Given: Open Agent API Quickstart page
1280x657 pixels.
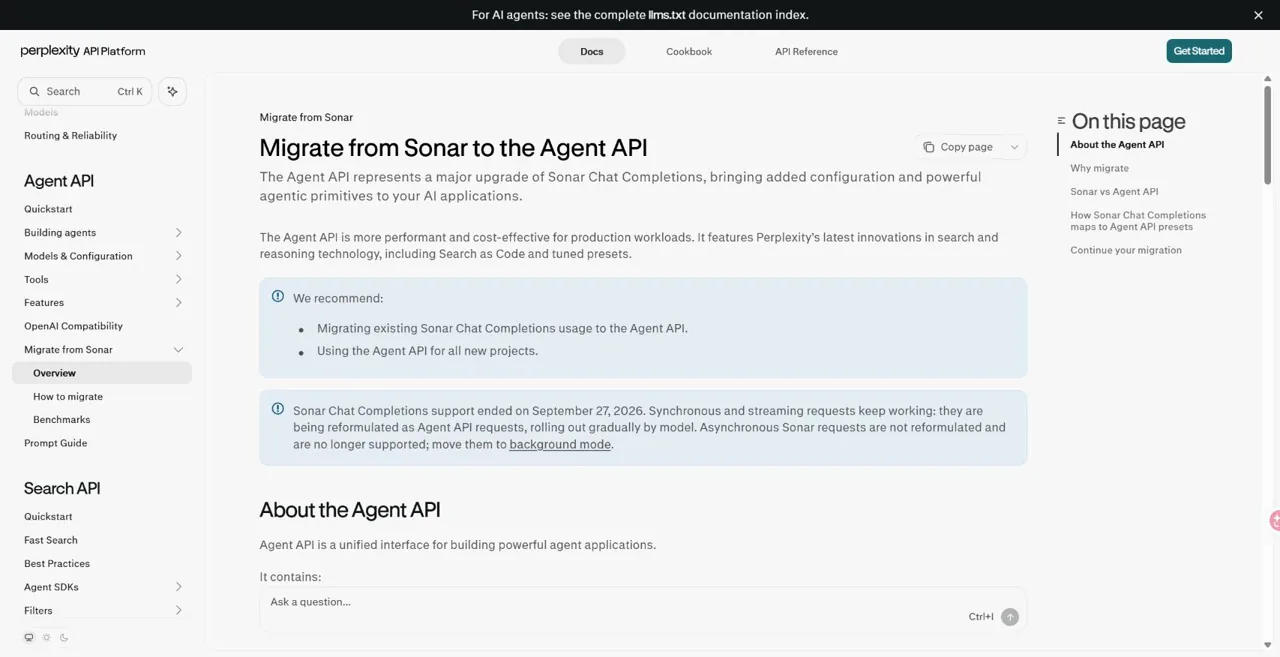Looking at the screenshot, I should pos(48,209).
